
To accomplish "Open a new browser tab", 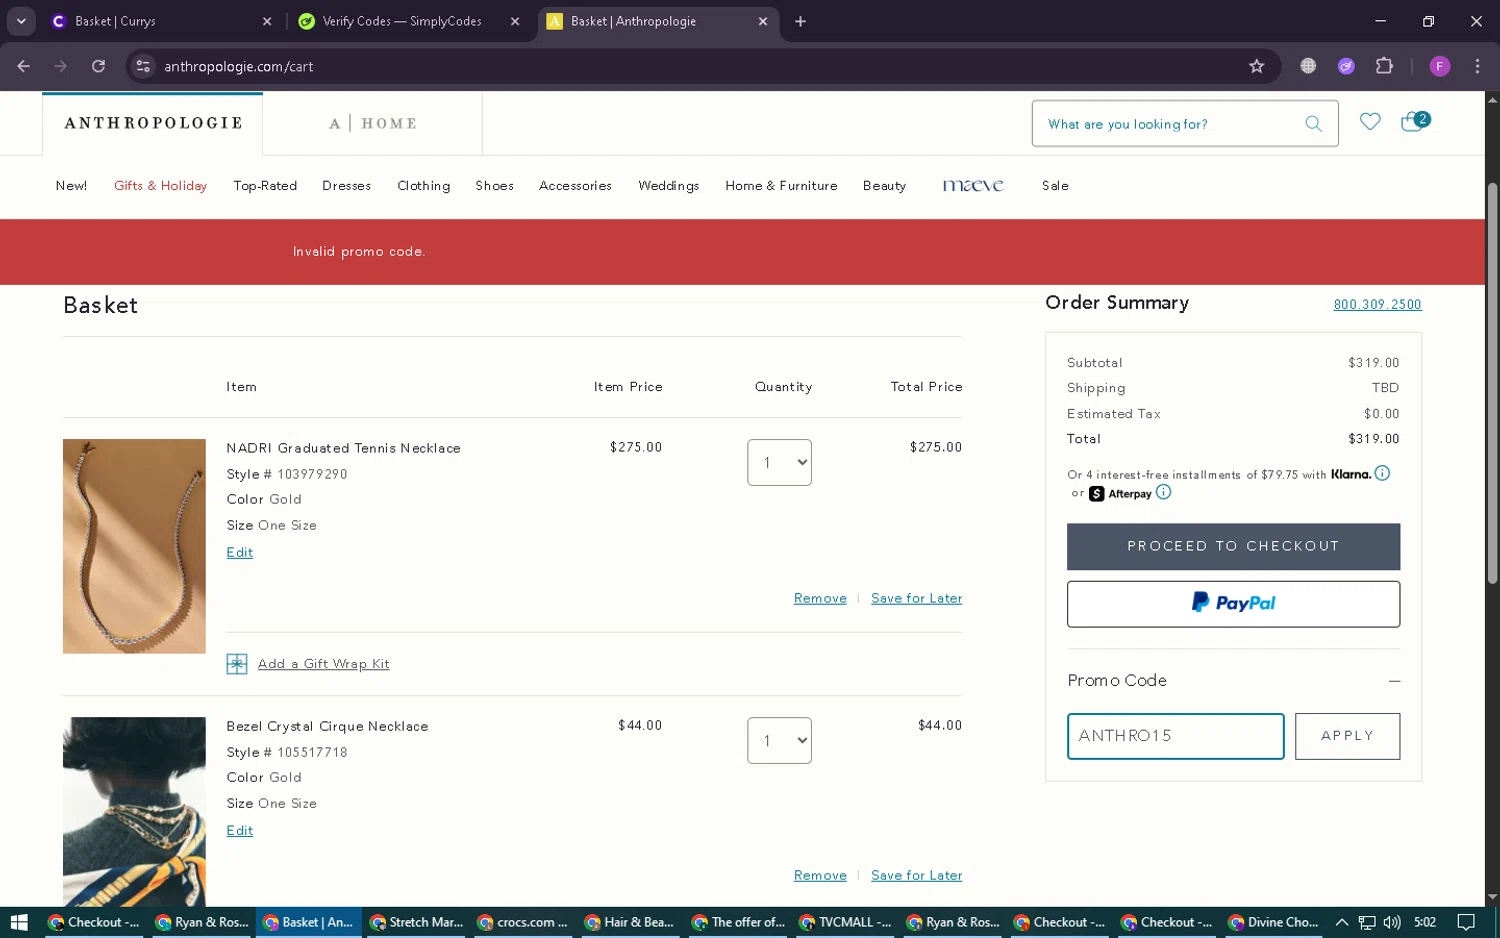I will [x=800, y=21].
